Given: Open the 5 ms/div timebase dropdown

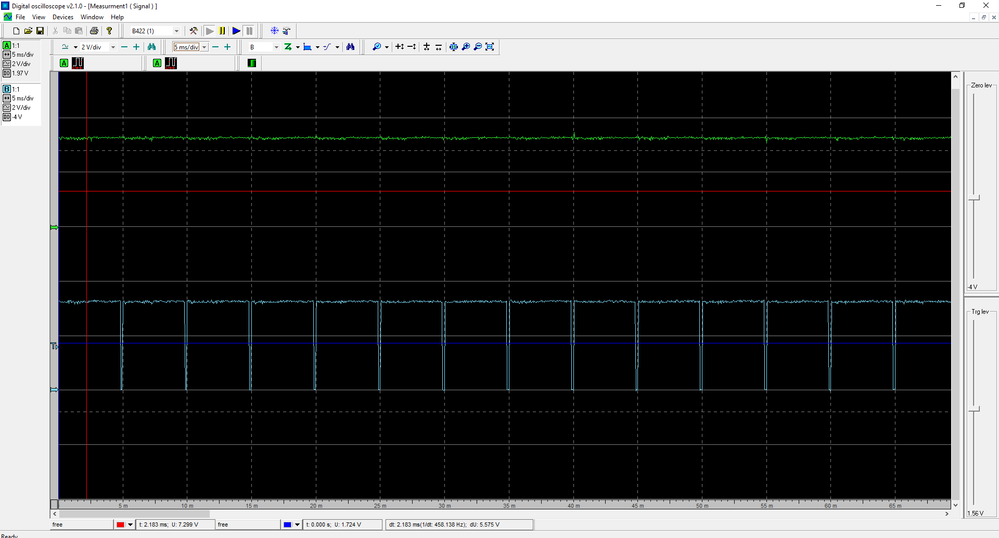Looking at the screenshot, I should click(x=190, y=47).
